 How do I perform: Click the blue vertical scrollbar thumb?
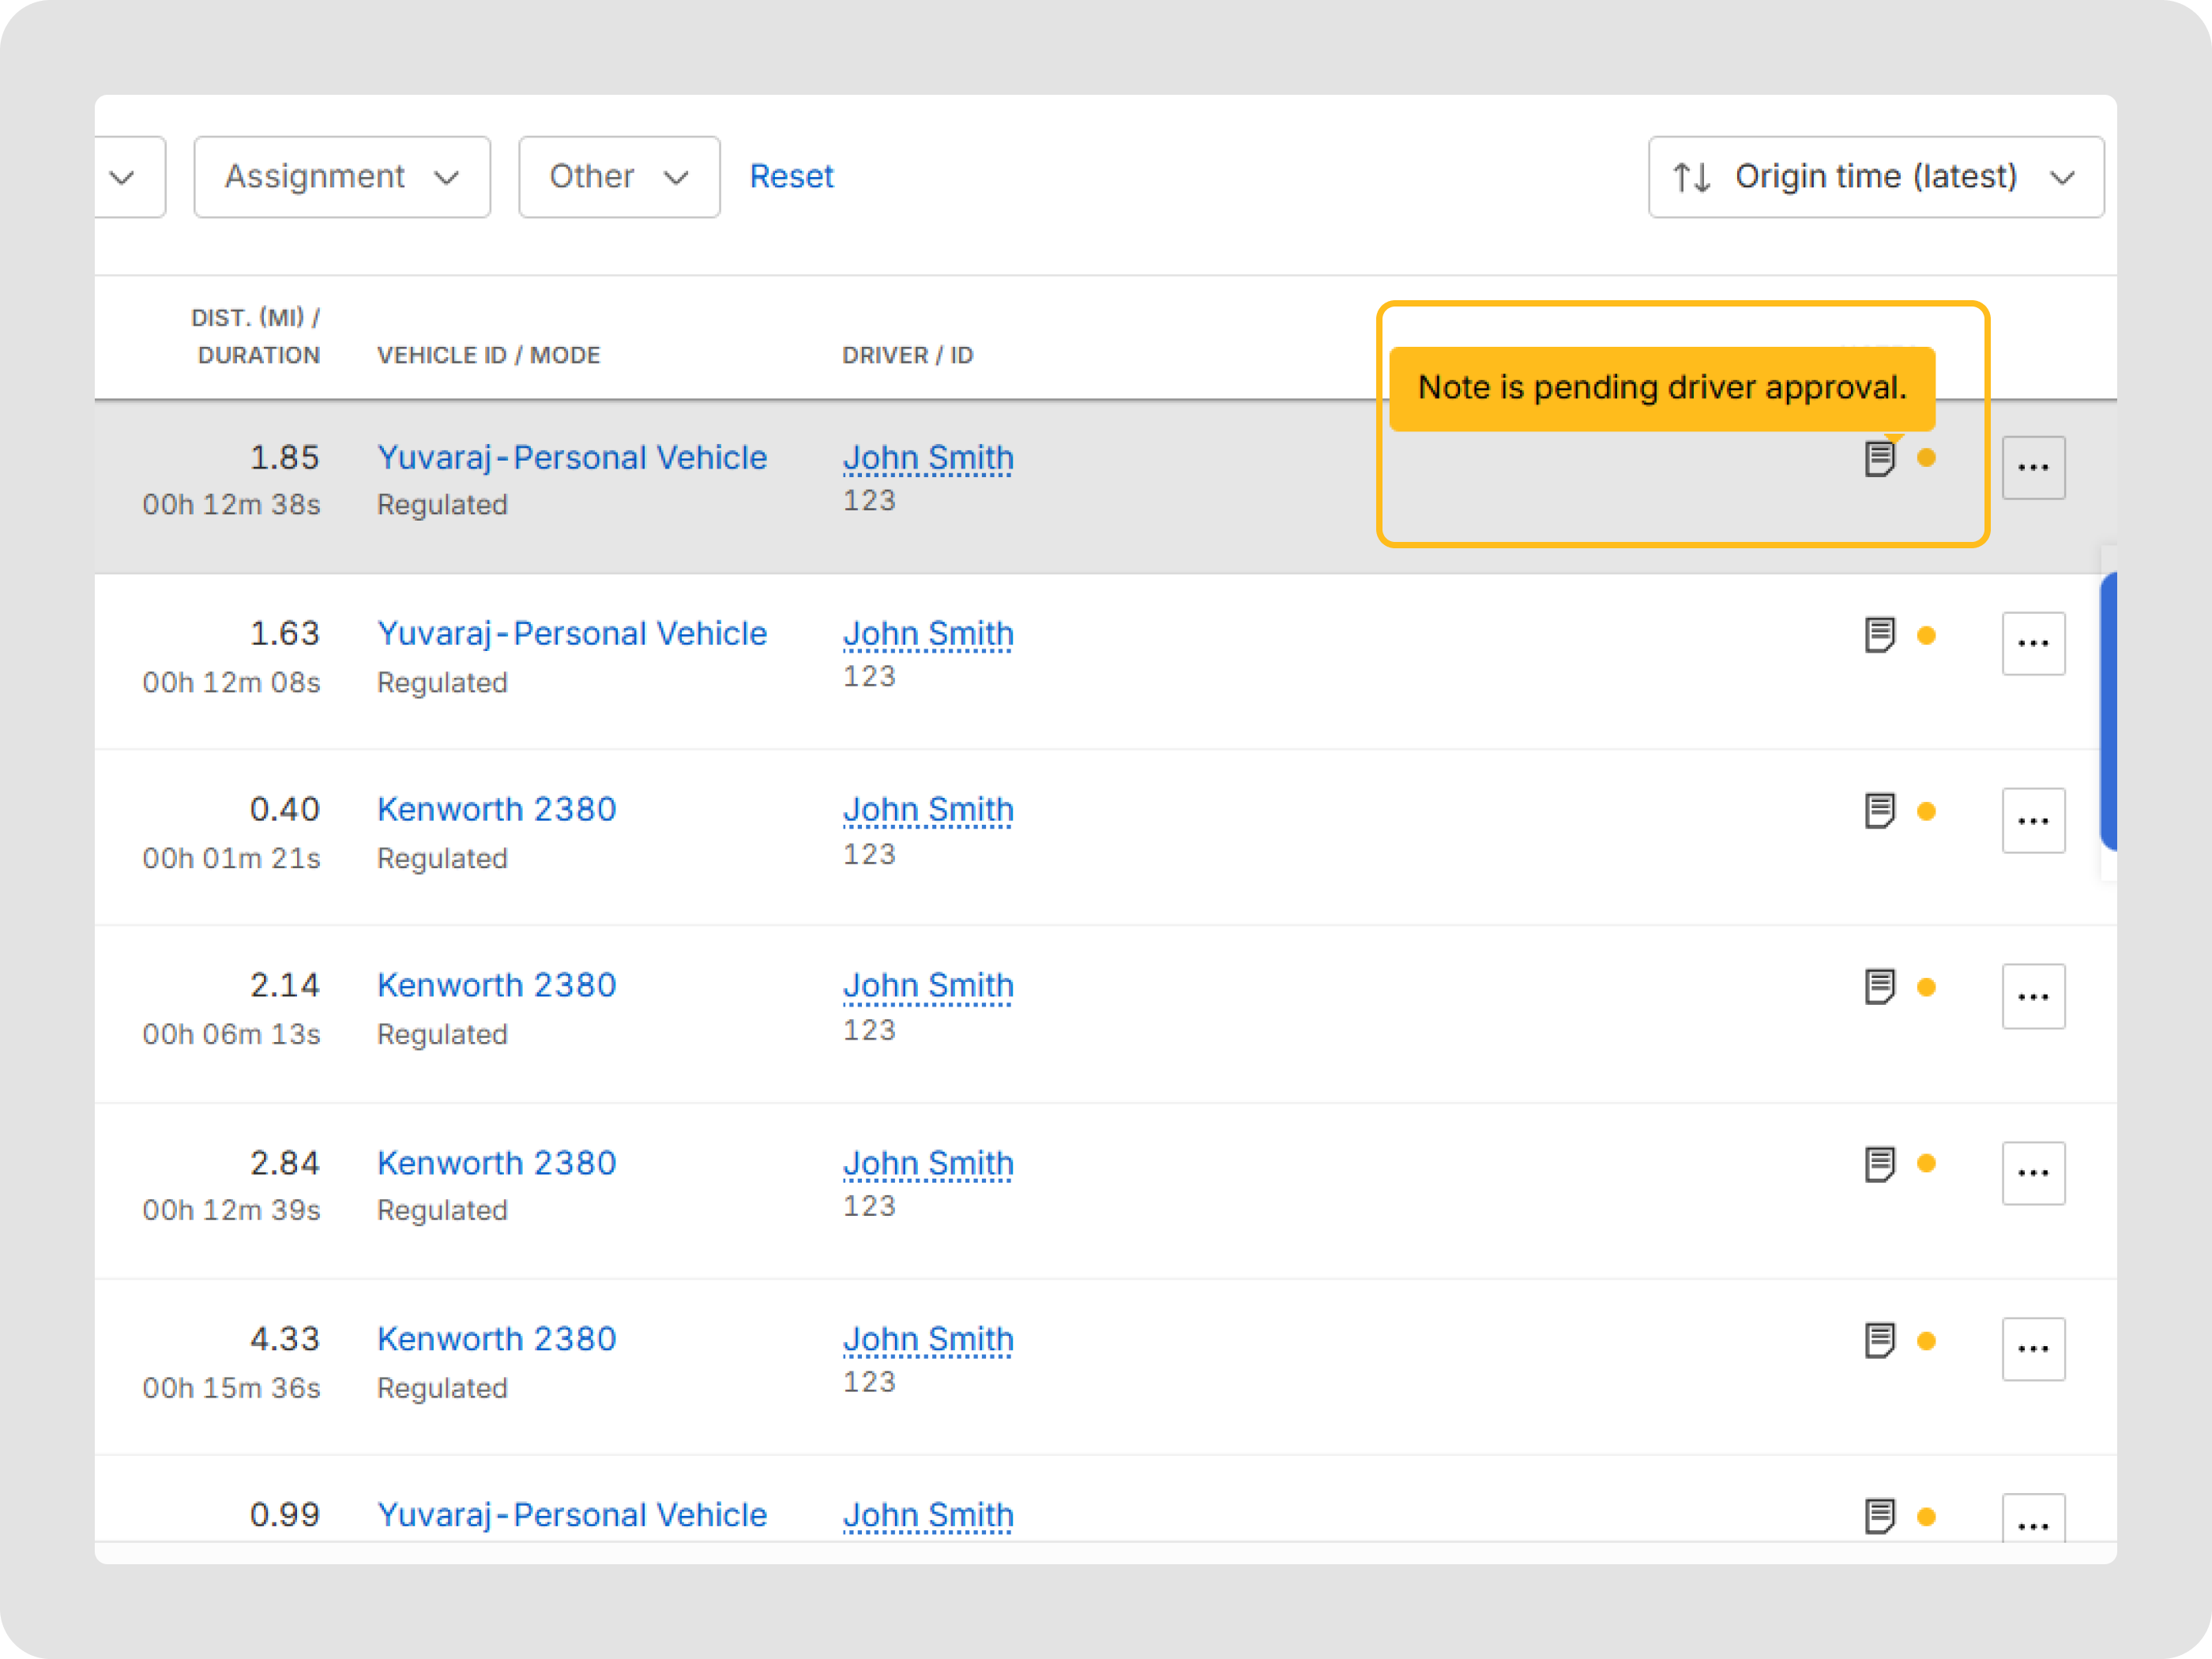point(2108,712)
